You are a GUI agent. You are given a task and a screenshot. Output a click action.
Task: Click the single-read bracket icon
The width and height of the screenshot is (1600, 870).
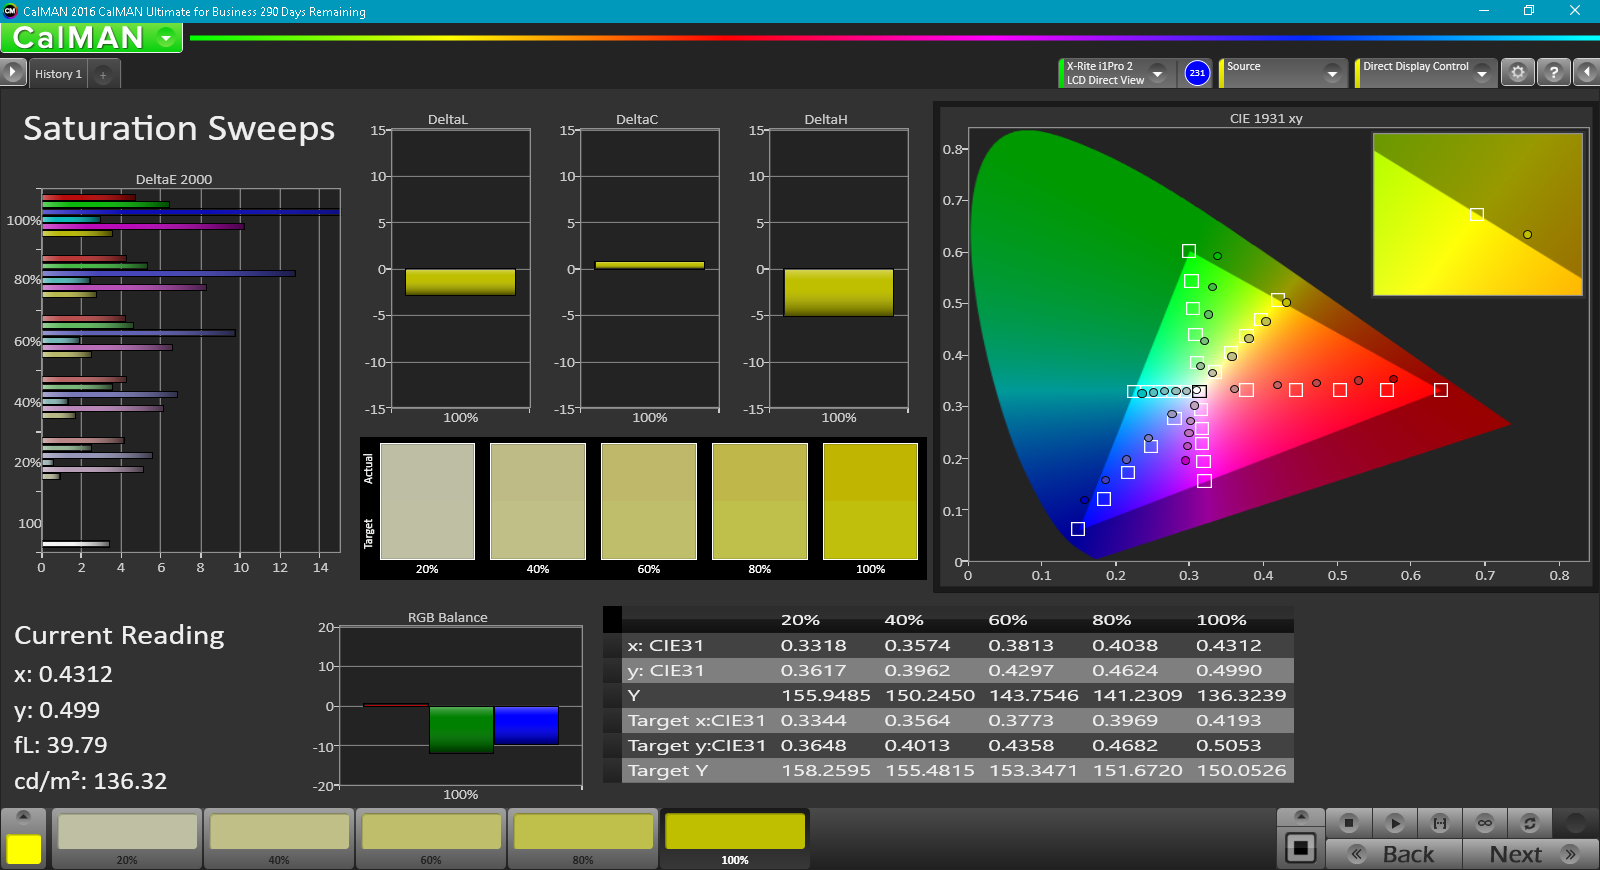(1439, 823)
